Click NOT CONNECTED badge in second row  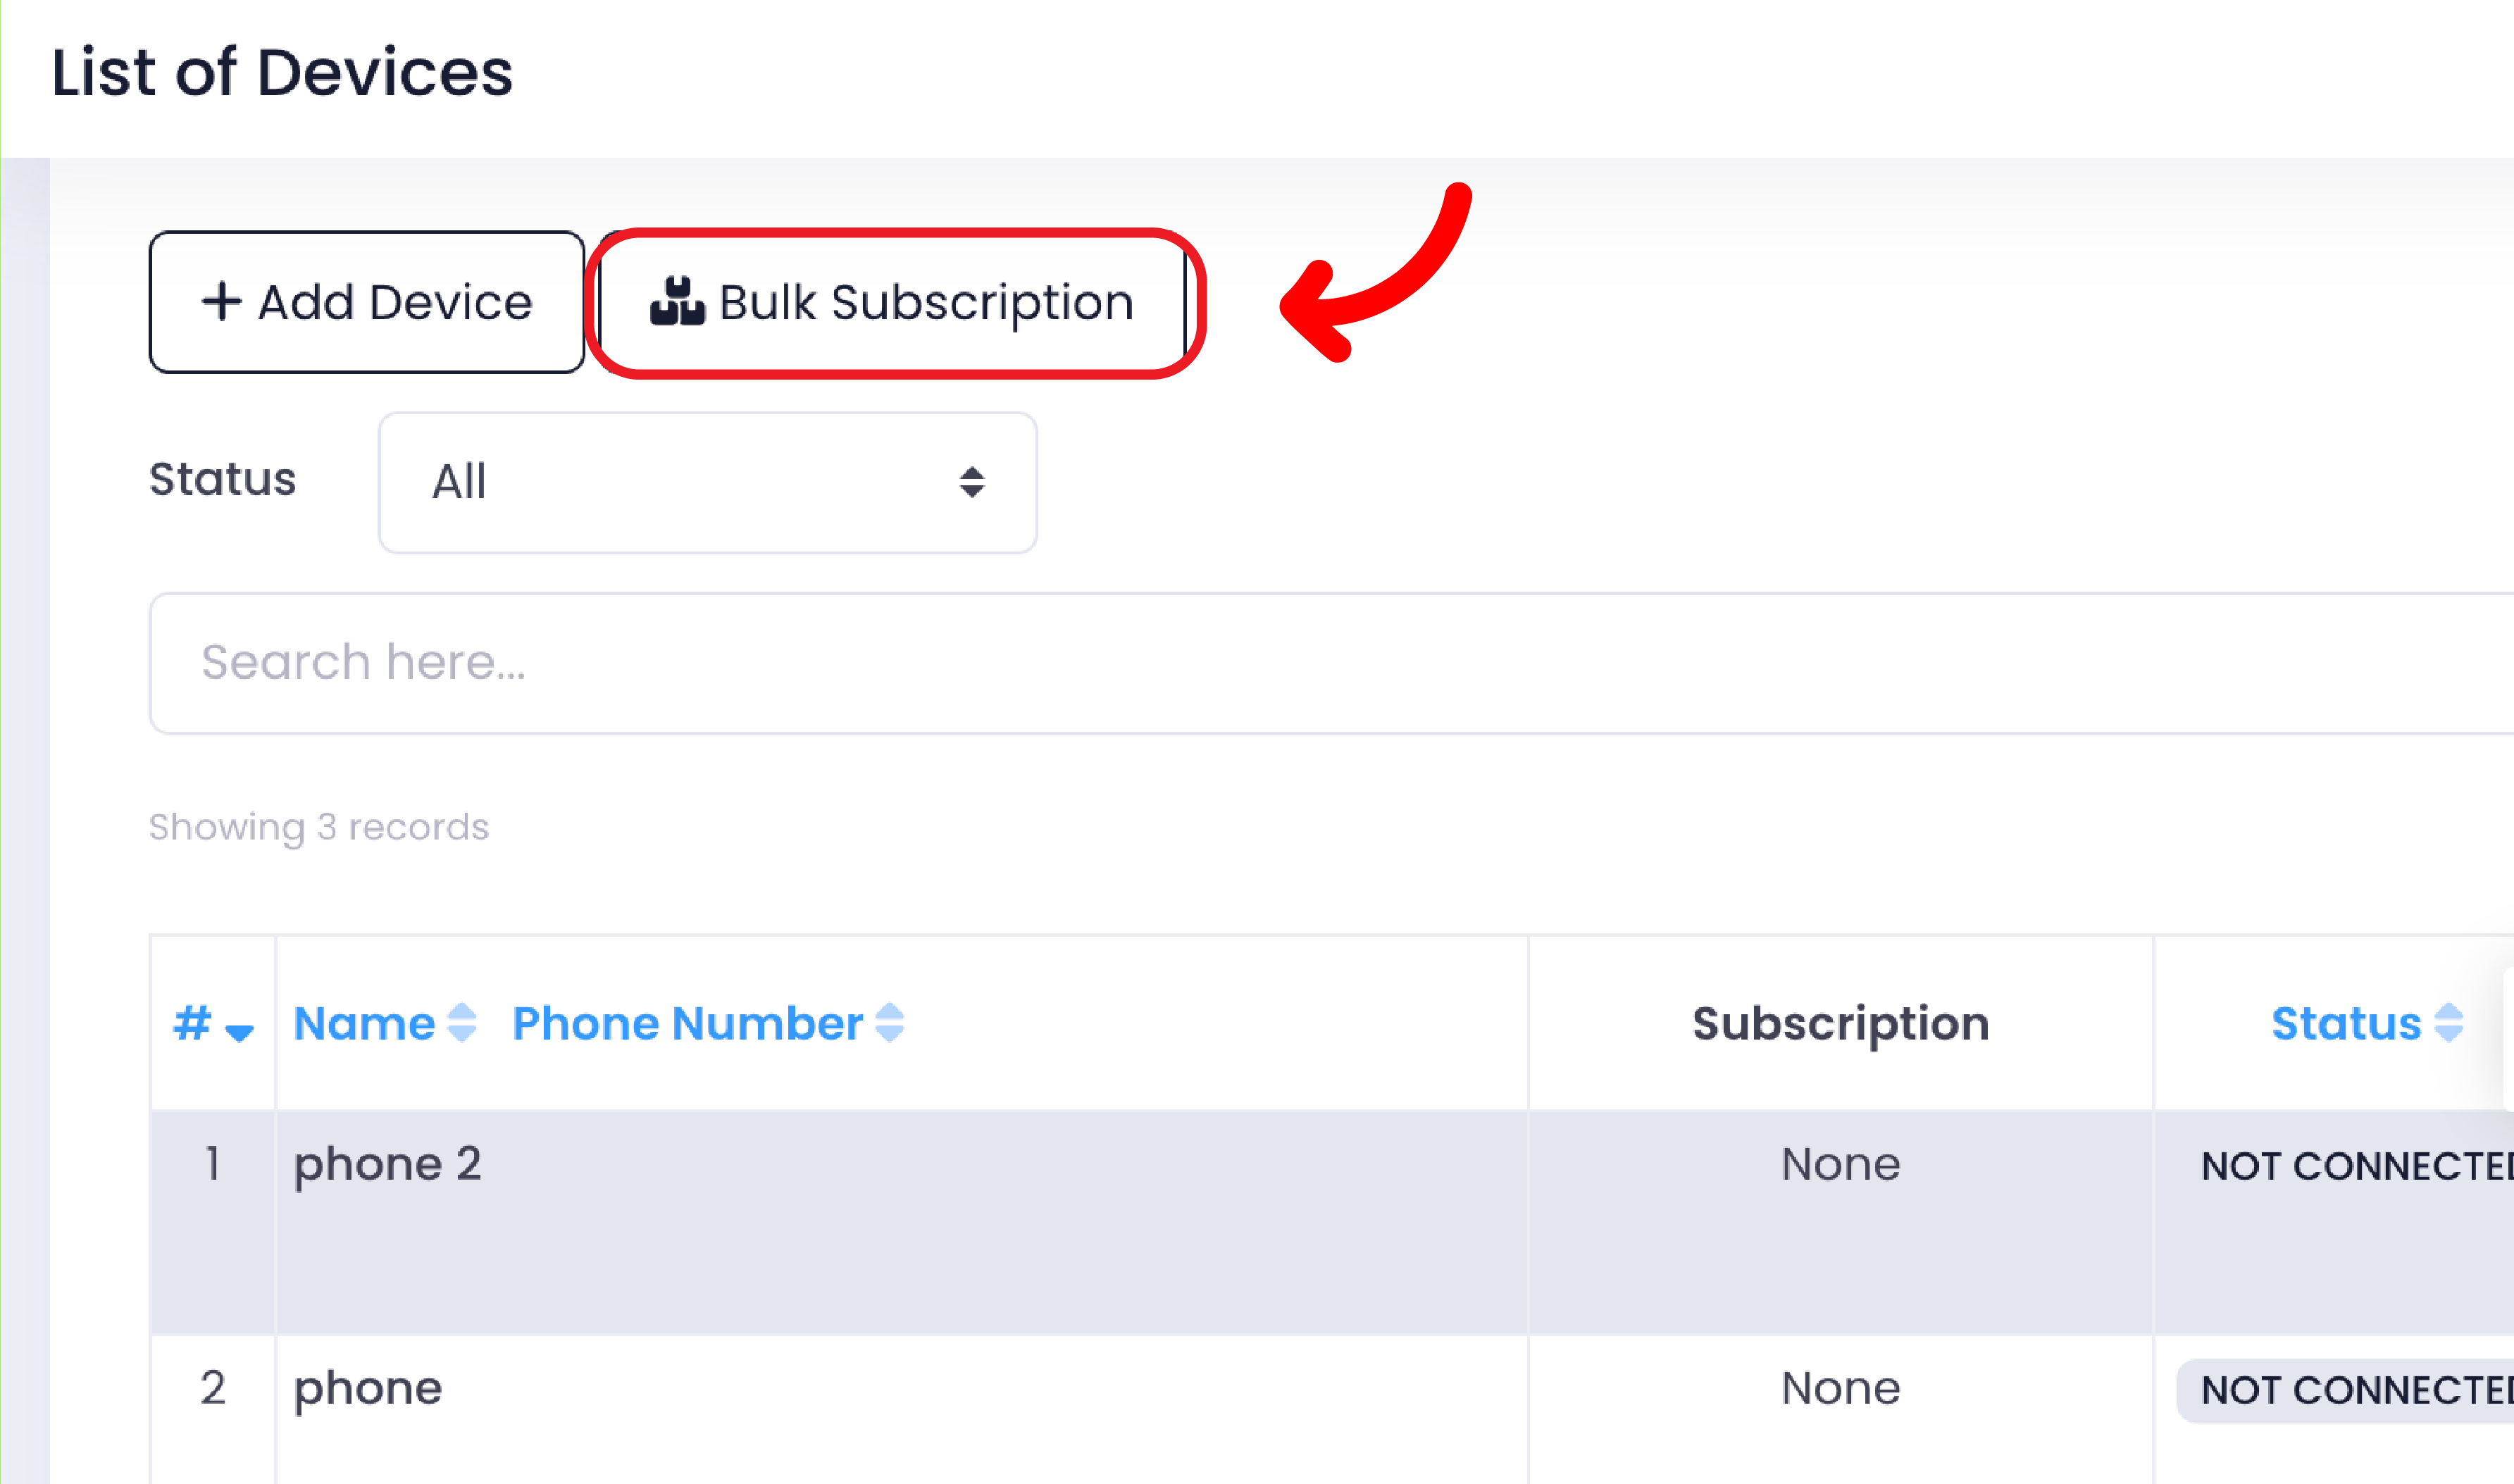pyautogui.click(x=2355, y=1390)
